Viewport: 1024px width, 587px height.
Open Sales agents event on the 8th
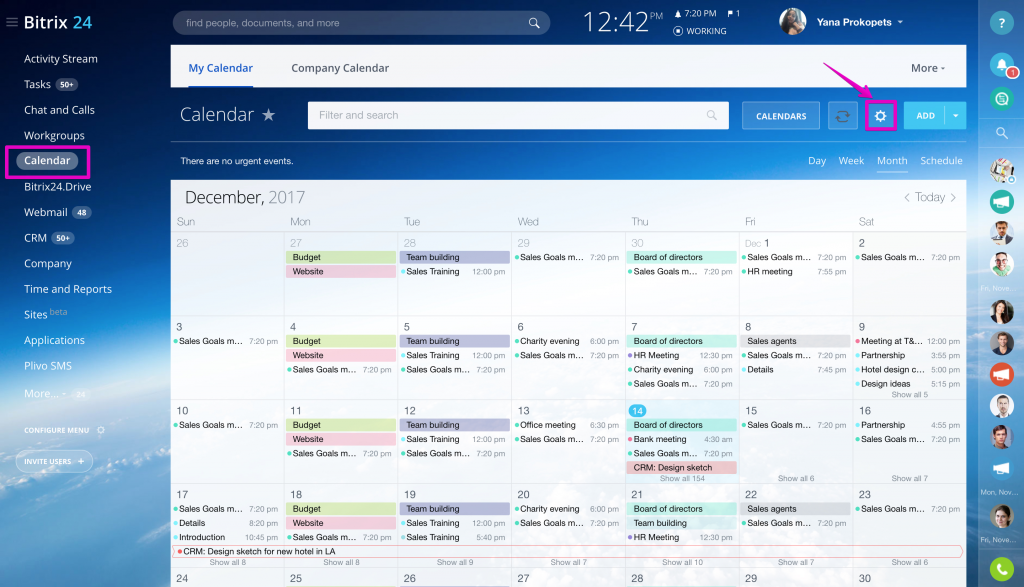[795, 341]
